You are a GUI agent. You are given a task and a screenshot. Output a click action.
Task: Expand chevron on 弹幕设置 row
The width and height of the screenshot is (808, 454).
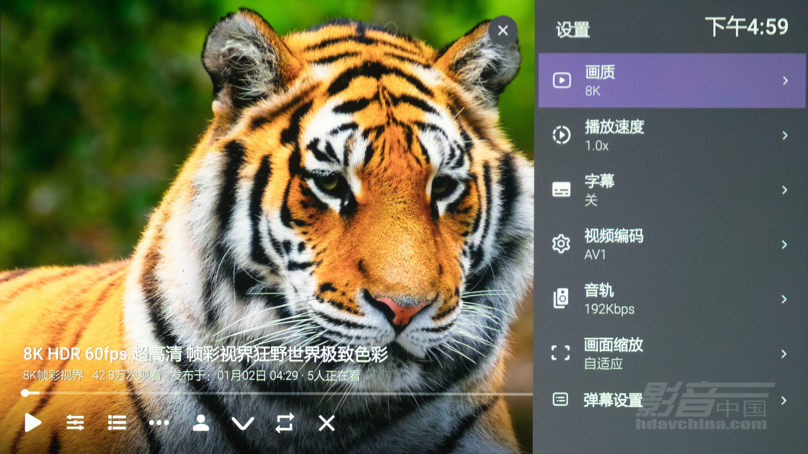click(x=784, y=400)
